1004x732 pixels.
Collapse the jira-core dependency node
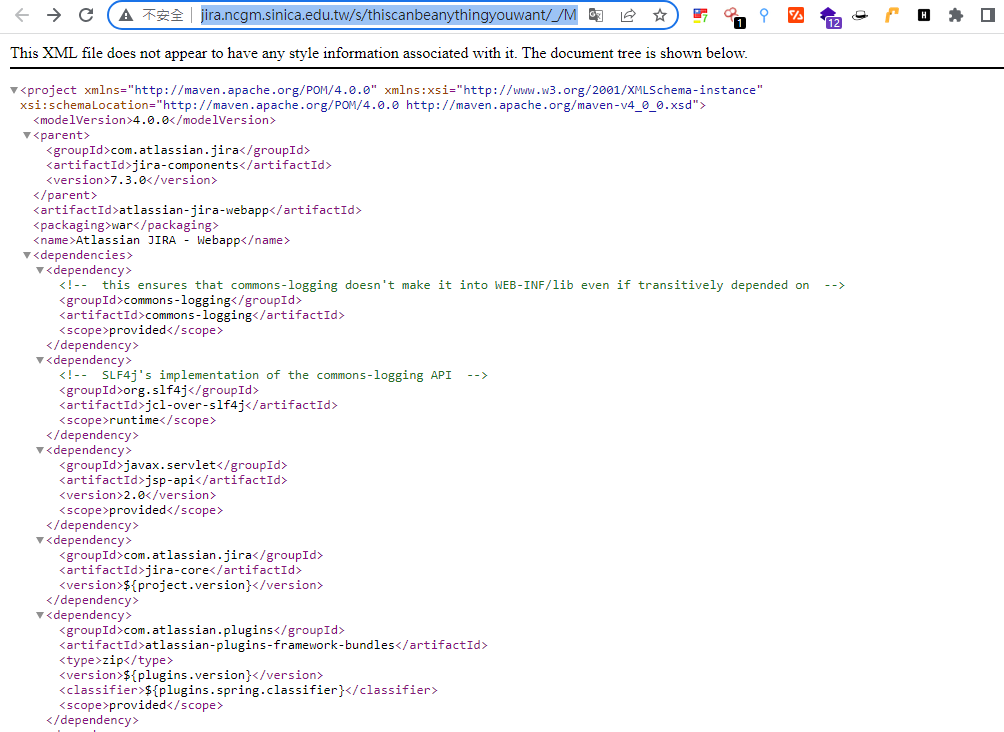click(x=40, y=540)
